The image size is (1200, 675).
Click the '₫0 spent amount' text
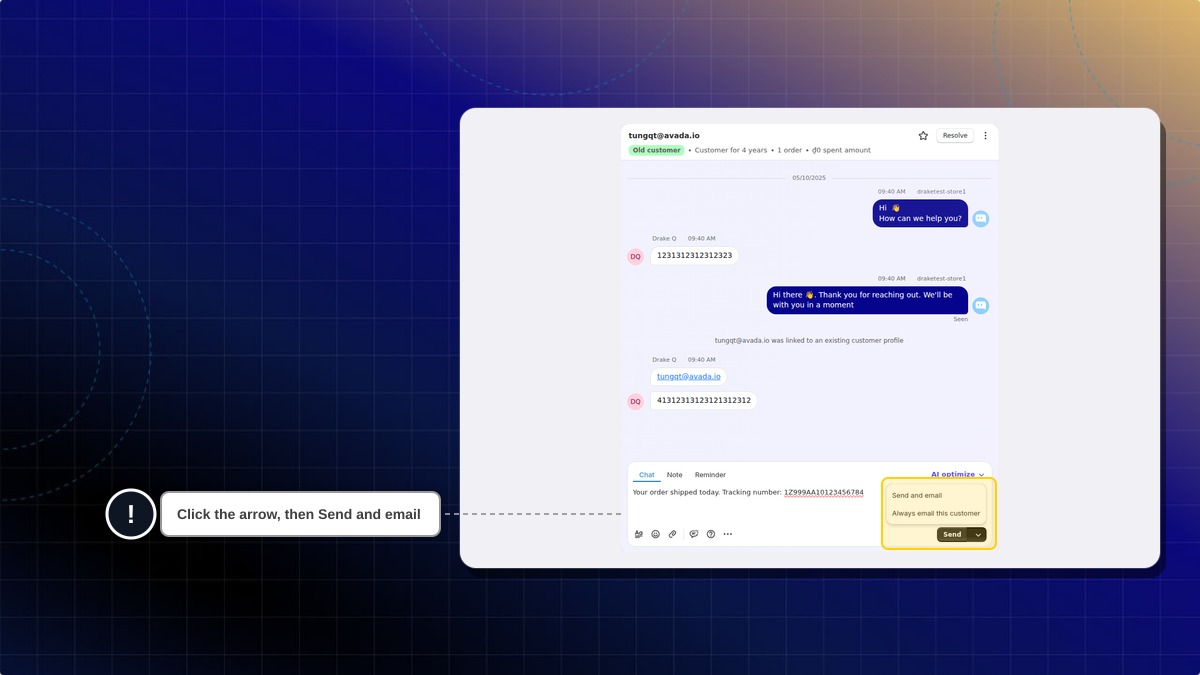coord(841,150)
